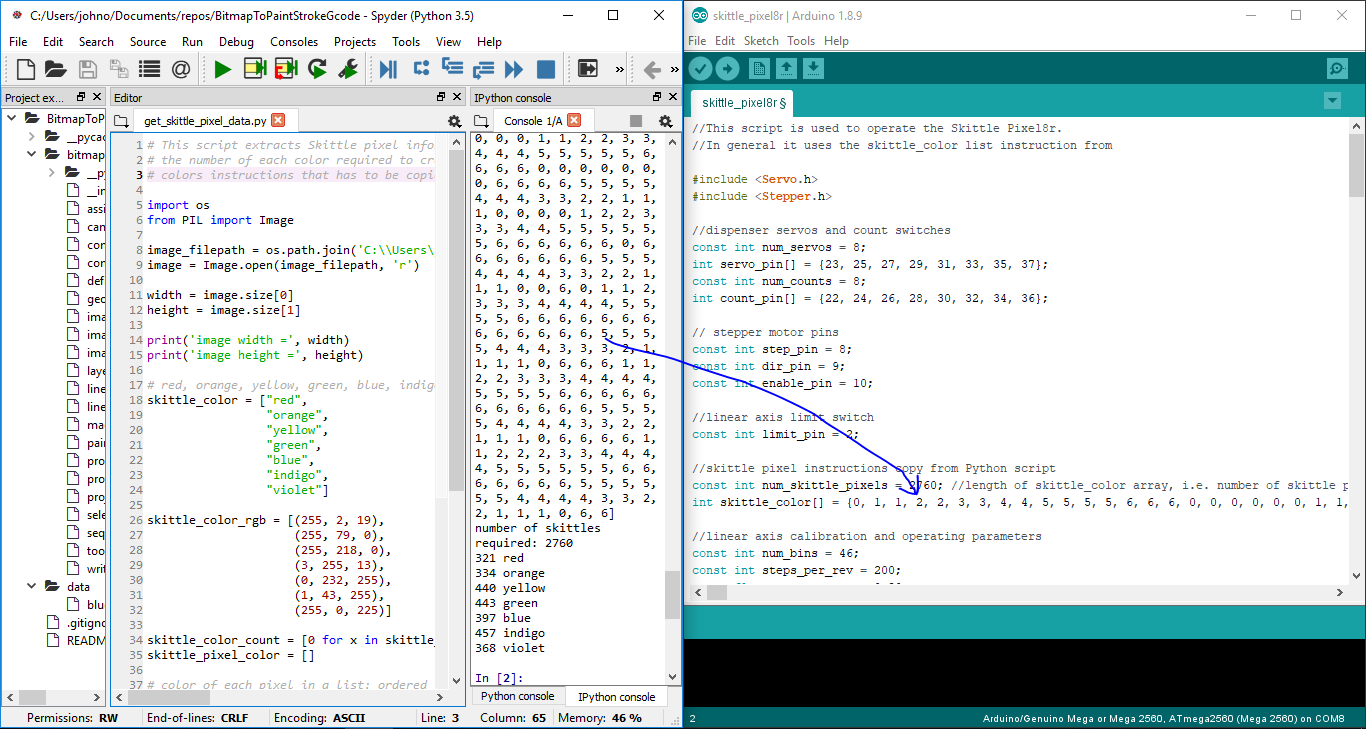Image resolution: width=1366 pixels, height=729 pixels.
Task: Select the skittle_pixel8r sketch tab
Action: (743, 102)
